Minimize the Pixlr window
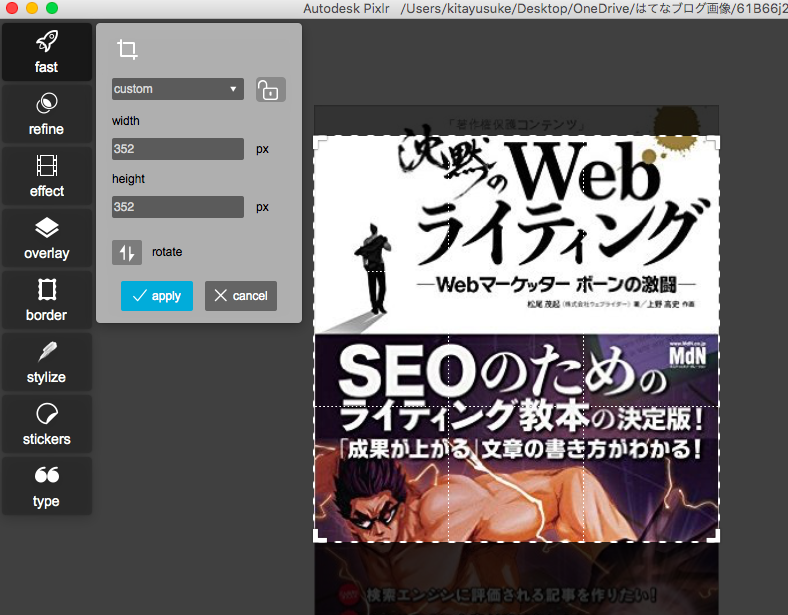788x615 pixels. 32,8
